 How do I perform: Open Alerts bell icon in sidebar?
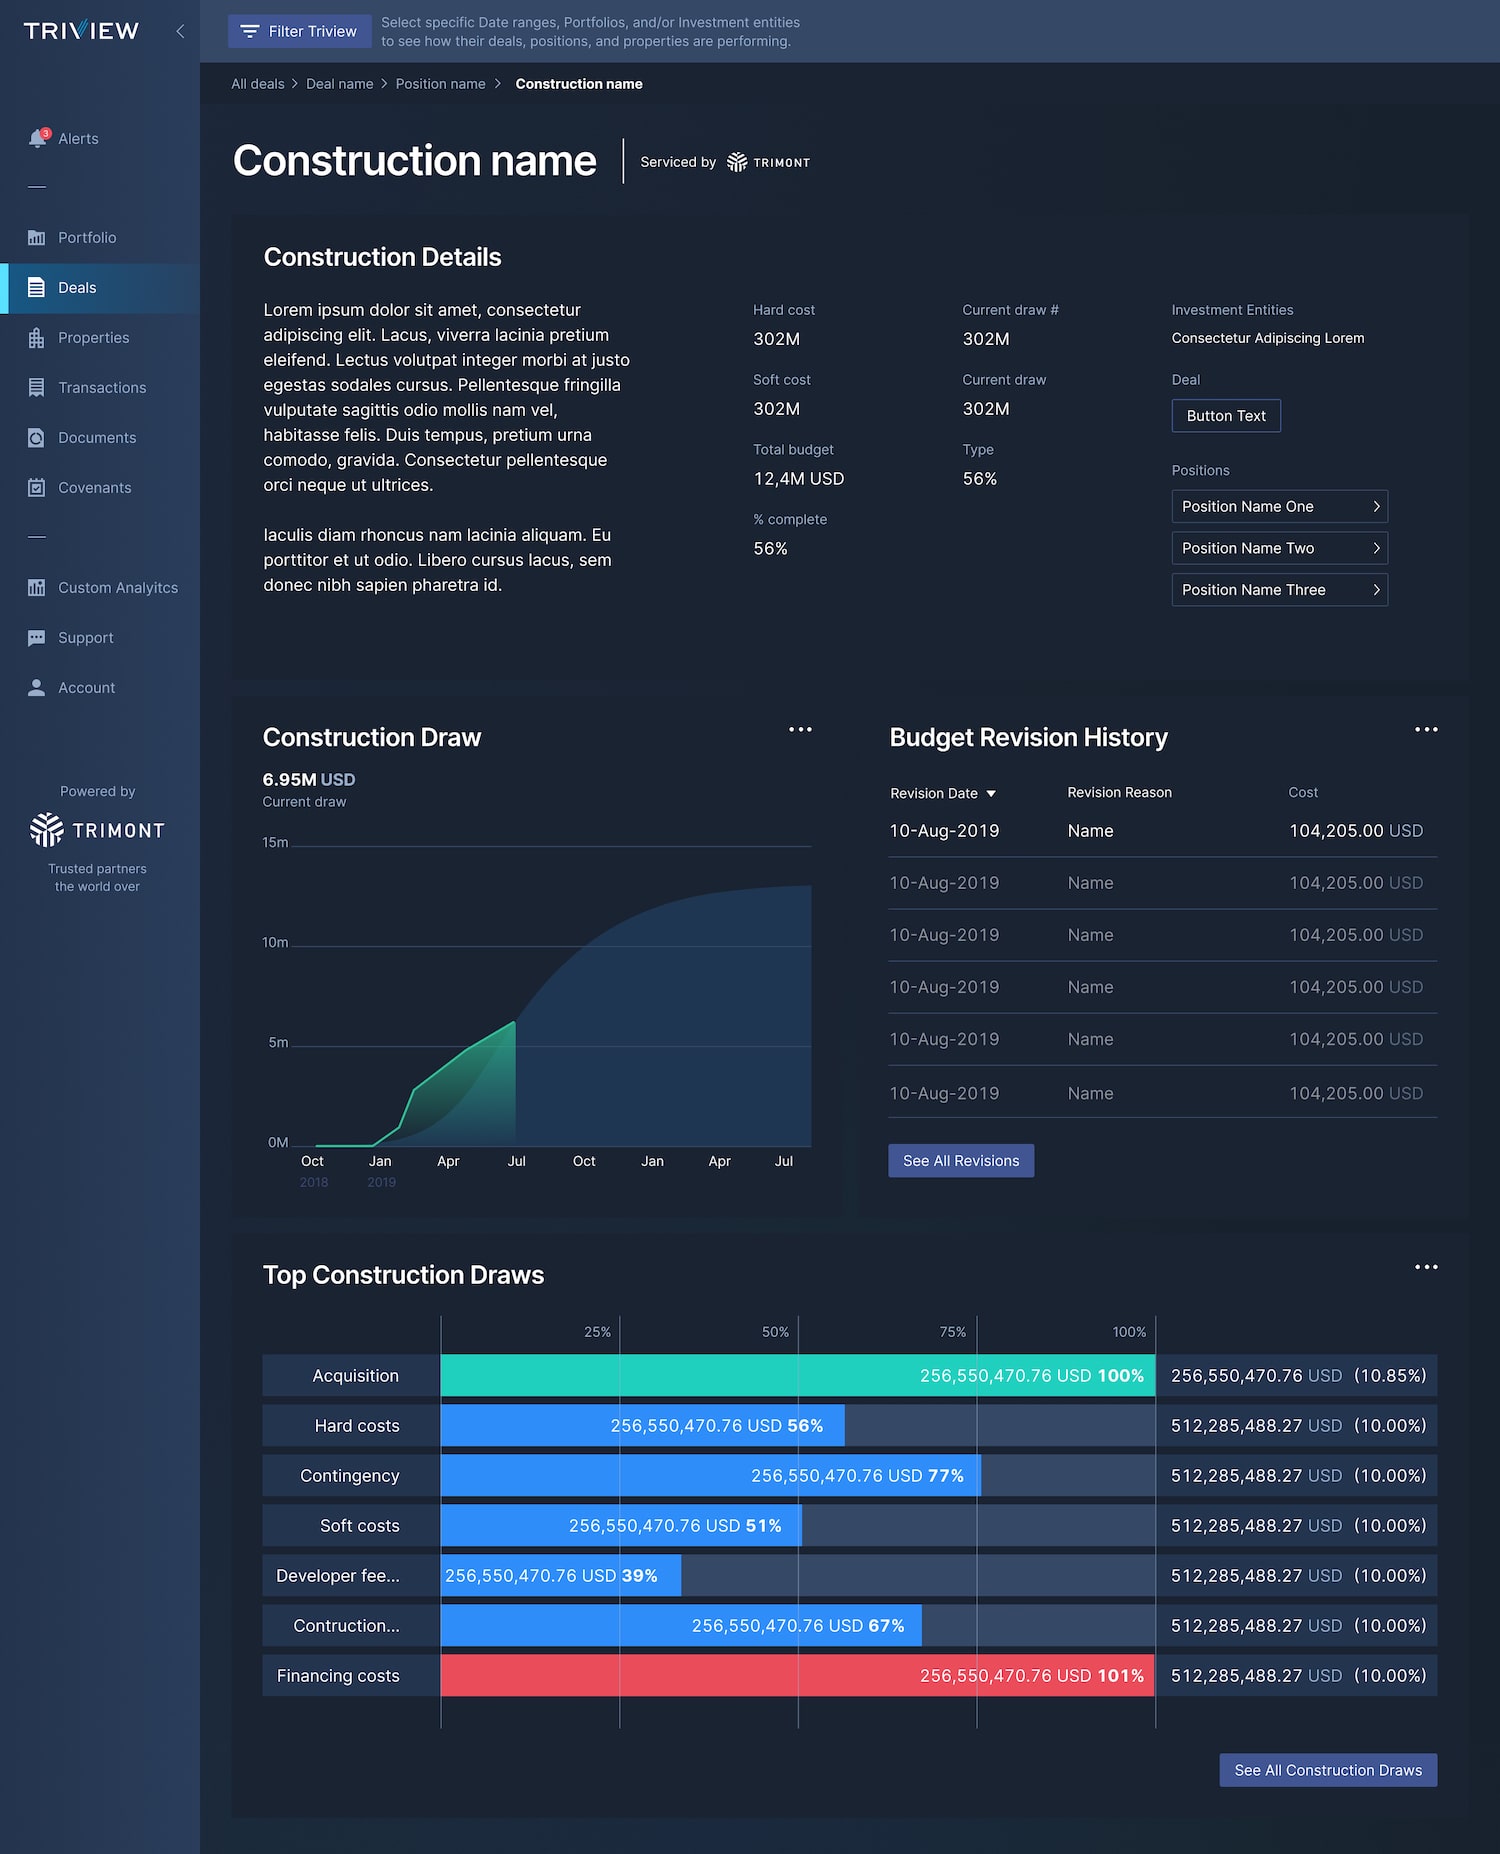tap(38, 138)
